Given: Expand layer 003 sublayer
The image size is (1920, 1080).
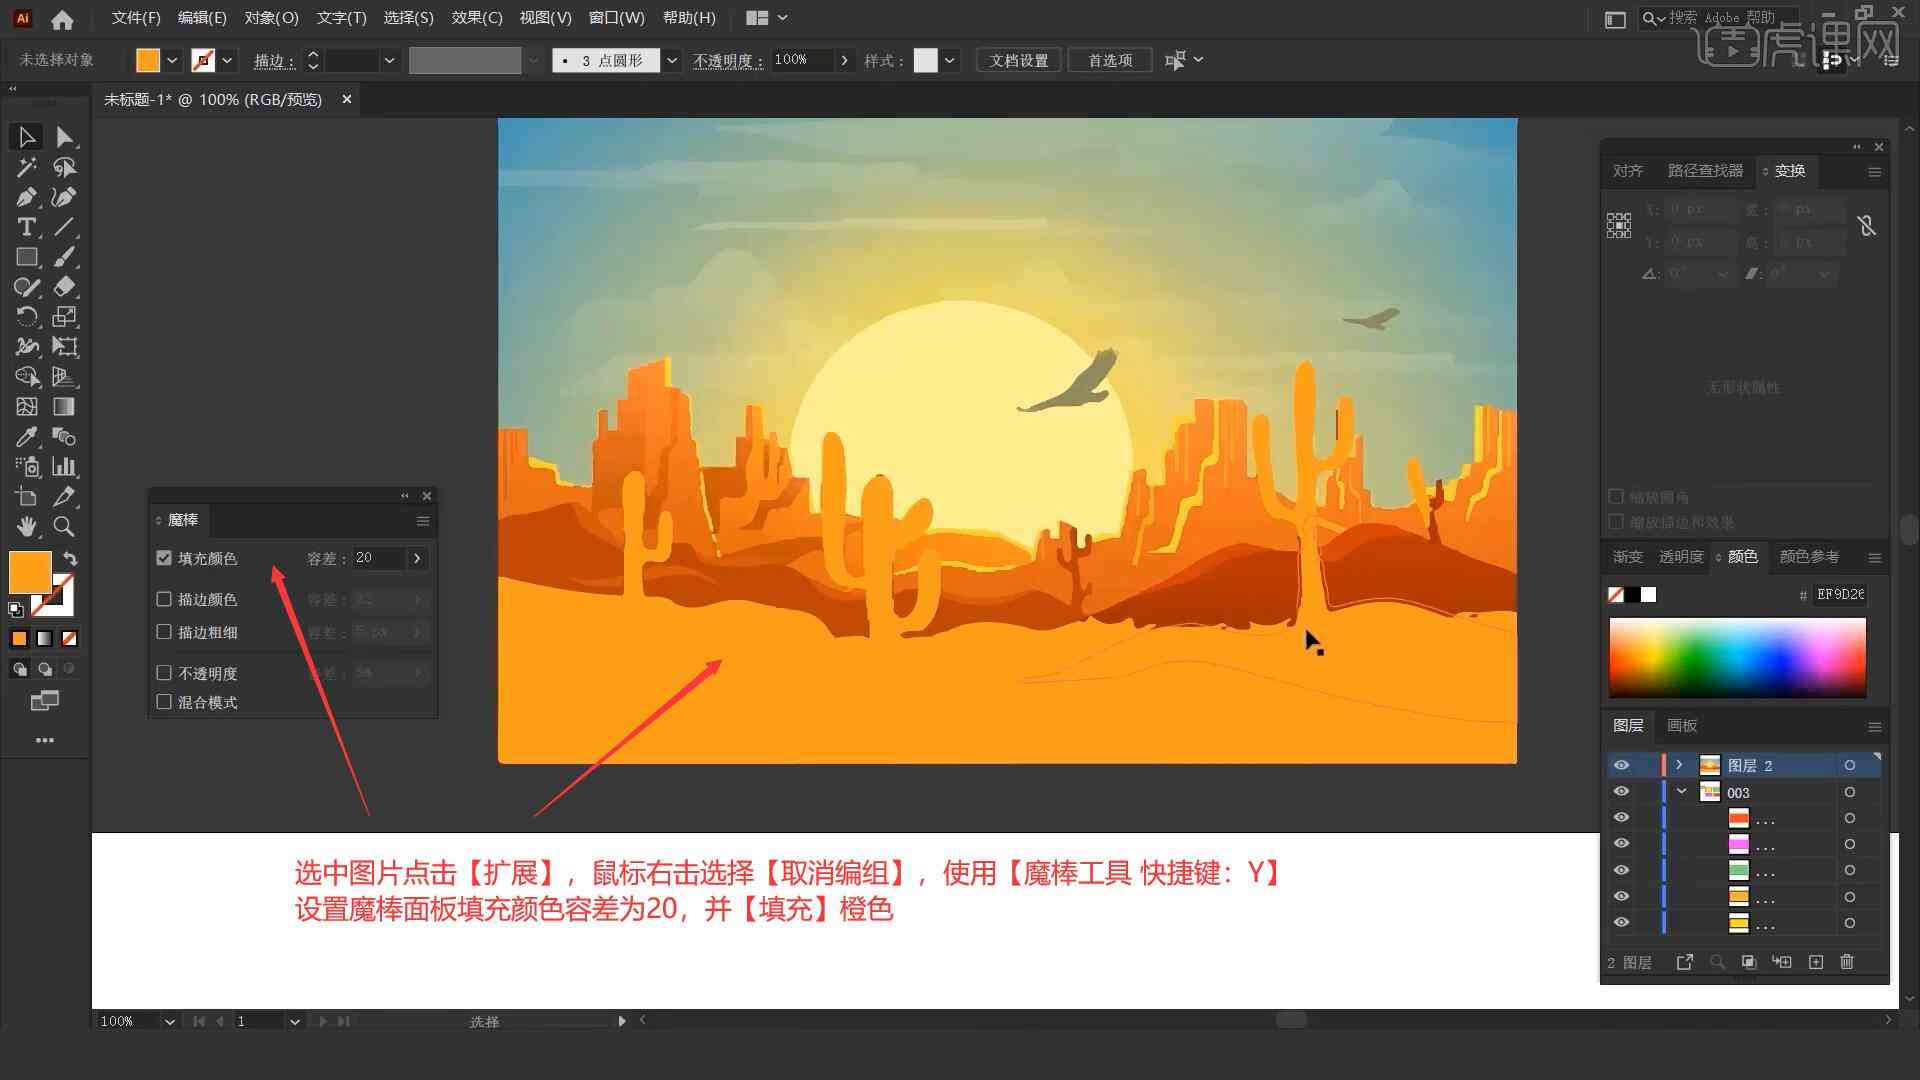Looking at the screenshot, I should 1683,793.
